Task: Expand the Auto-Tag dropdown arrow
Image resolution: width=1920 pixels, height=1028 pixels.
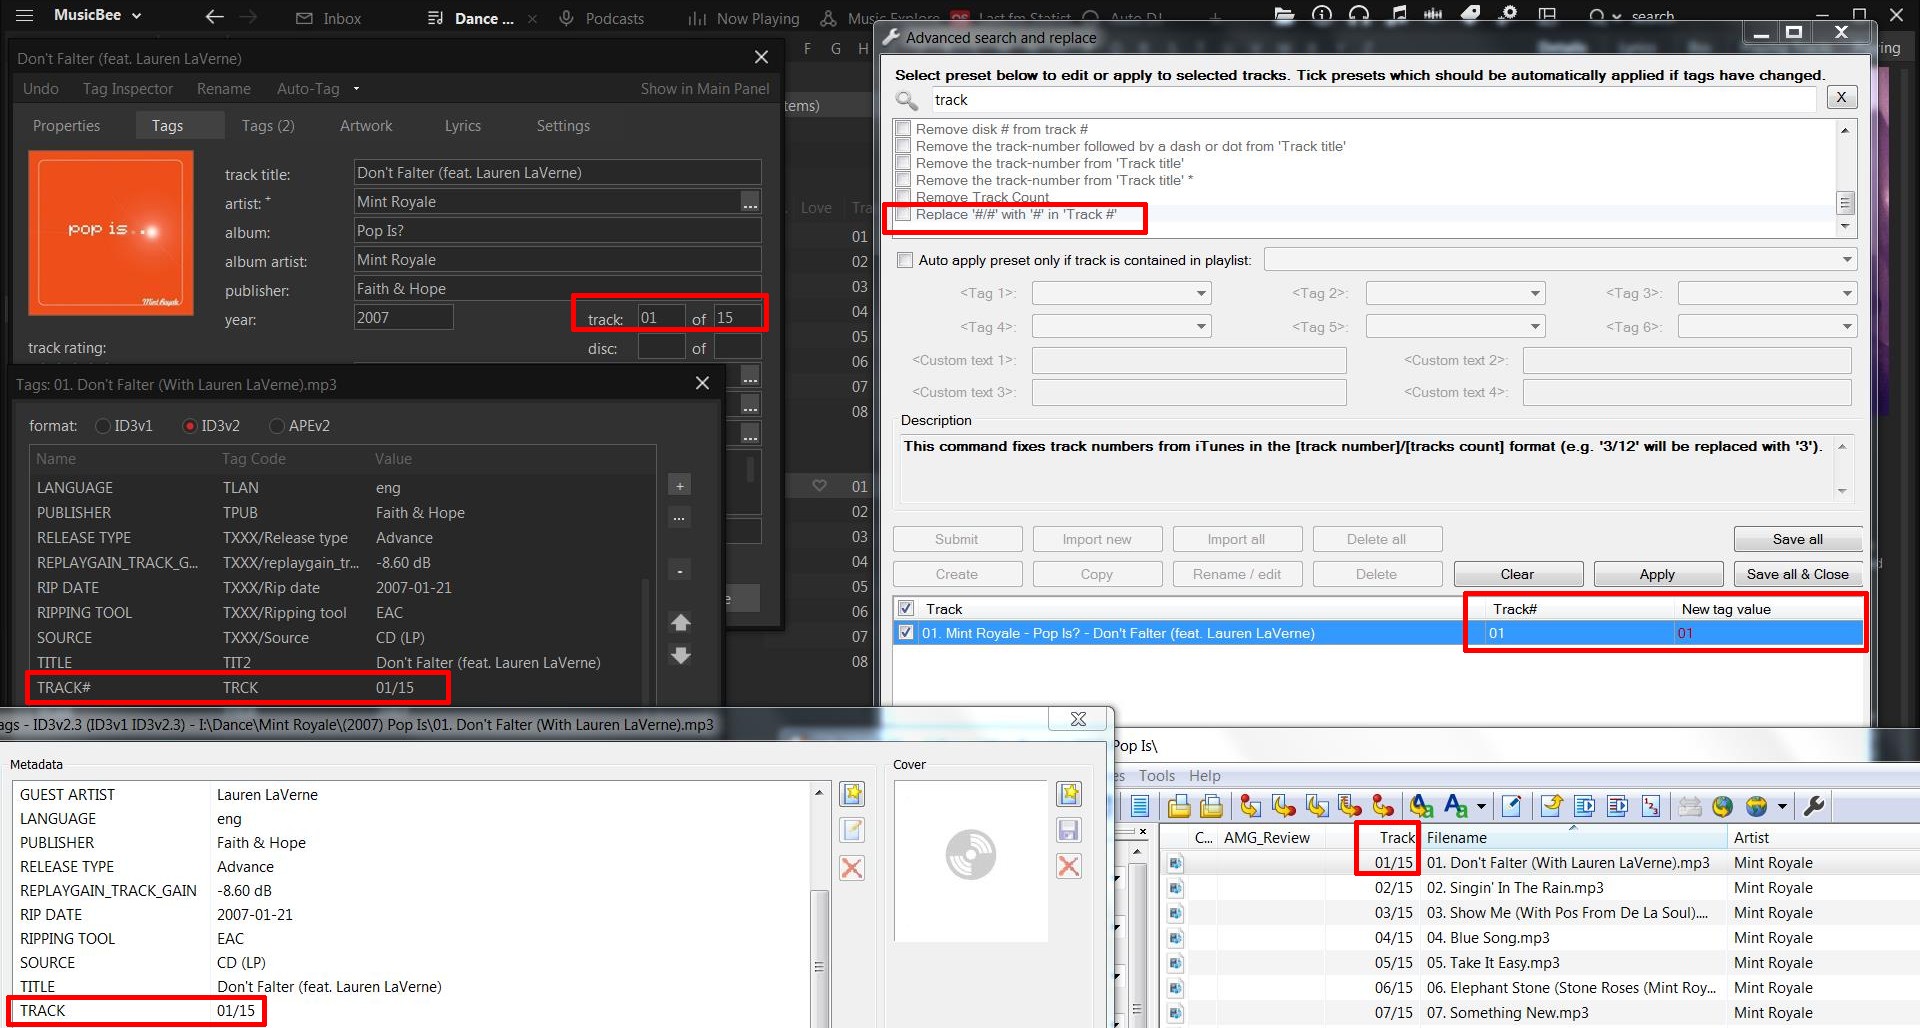Action: [x=356, y=89]
